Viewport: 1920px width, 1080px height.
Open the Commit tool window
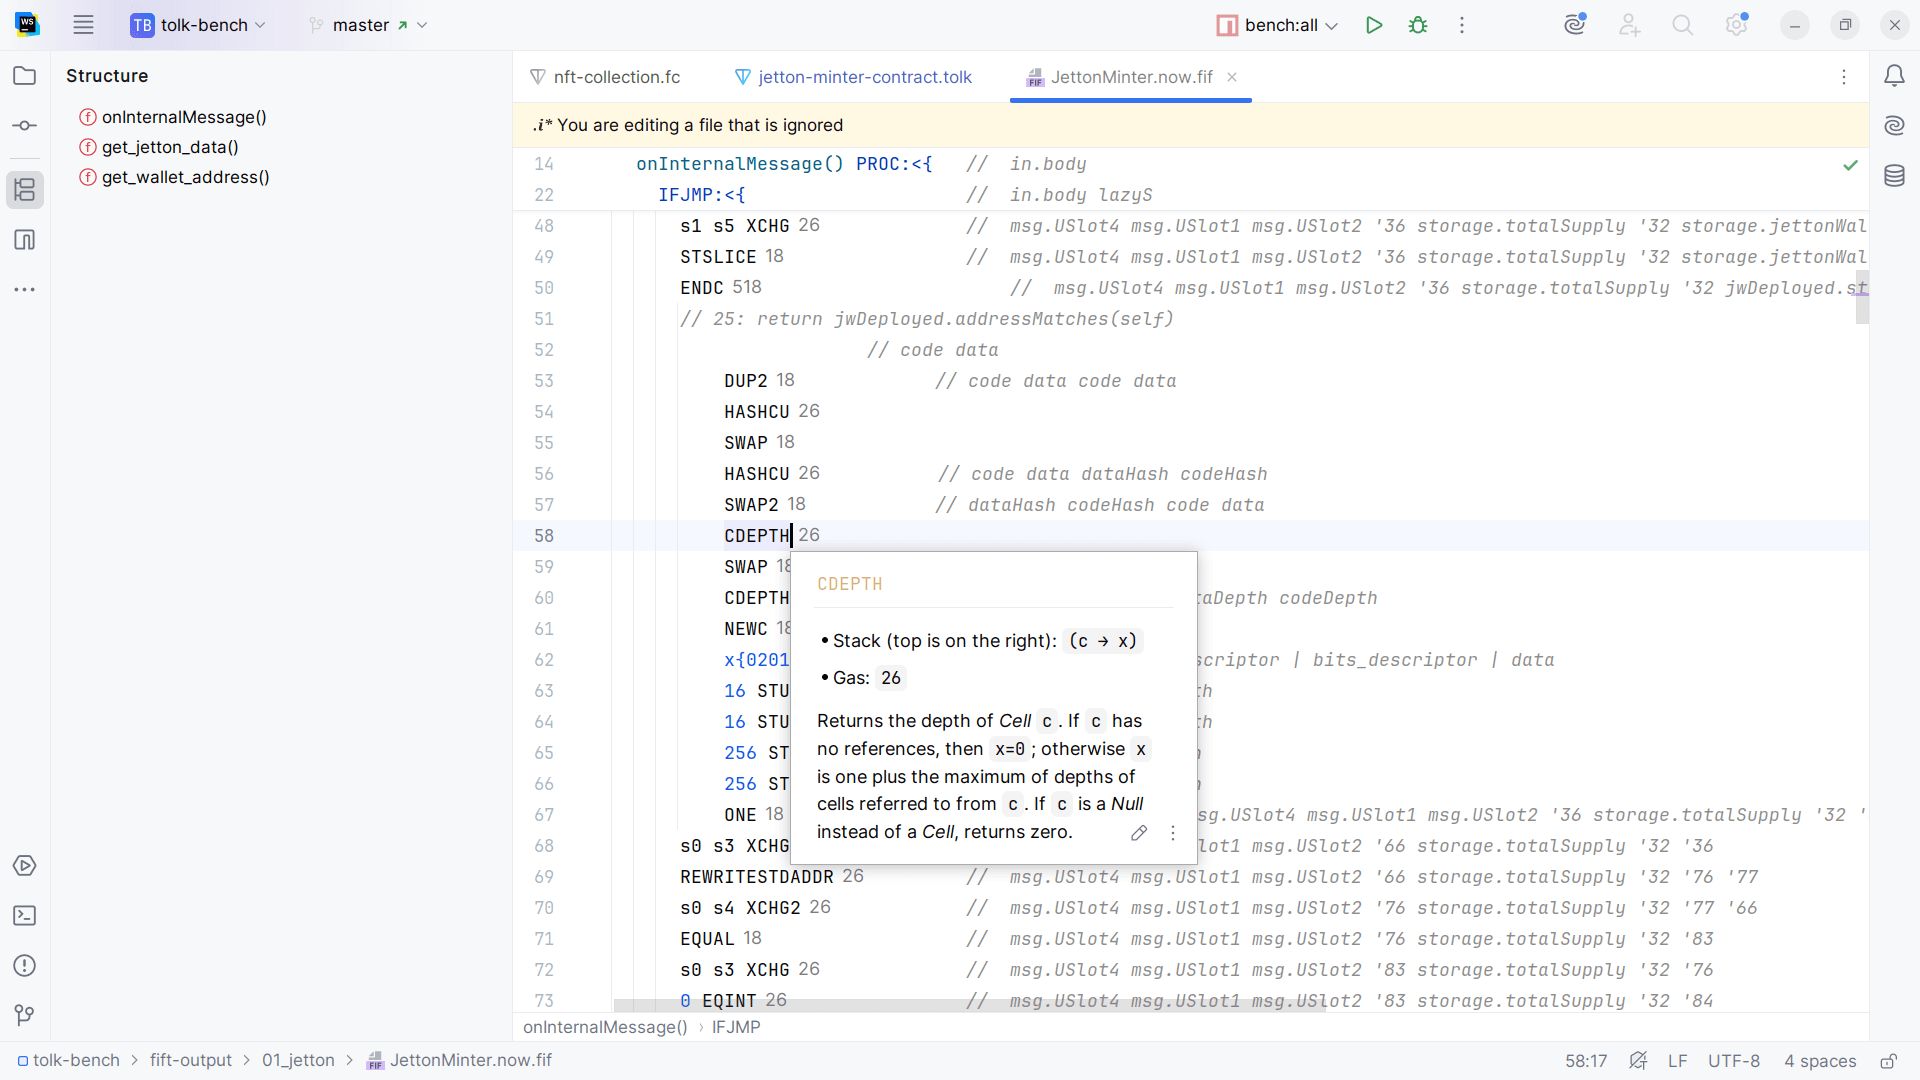click(25, 126)
